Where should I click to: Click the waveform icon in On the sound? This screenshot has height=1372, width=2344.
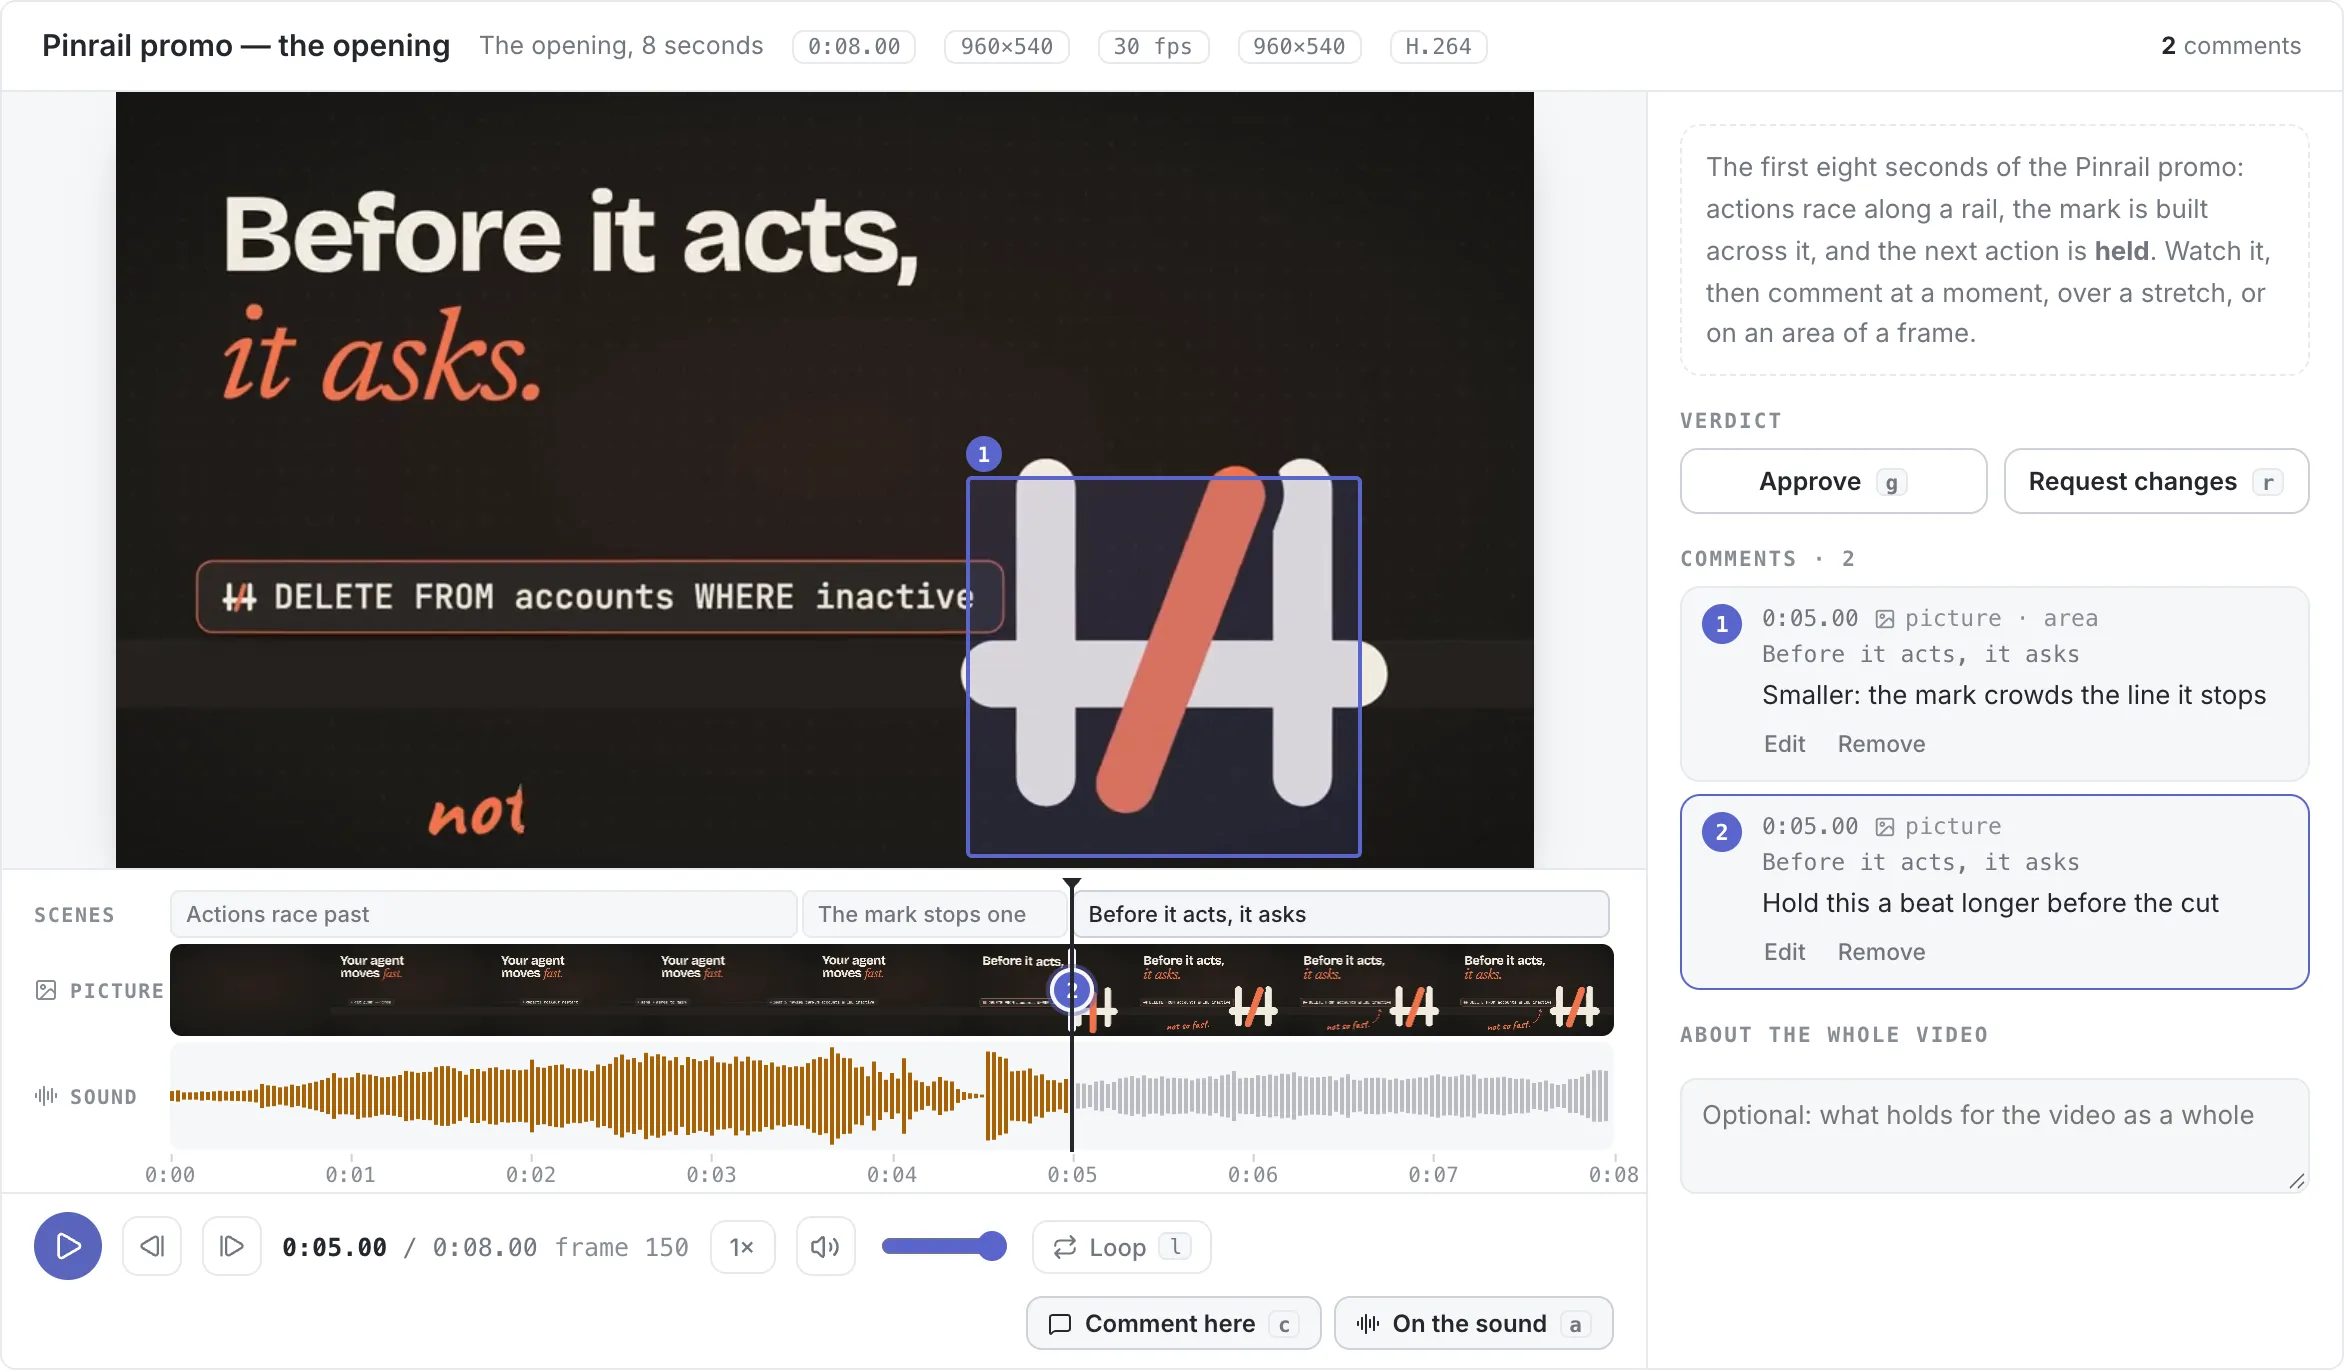1367,1324
